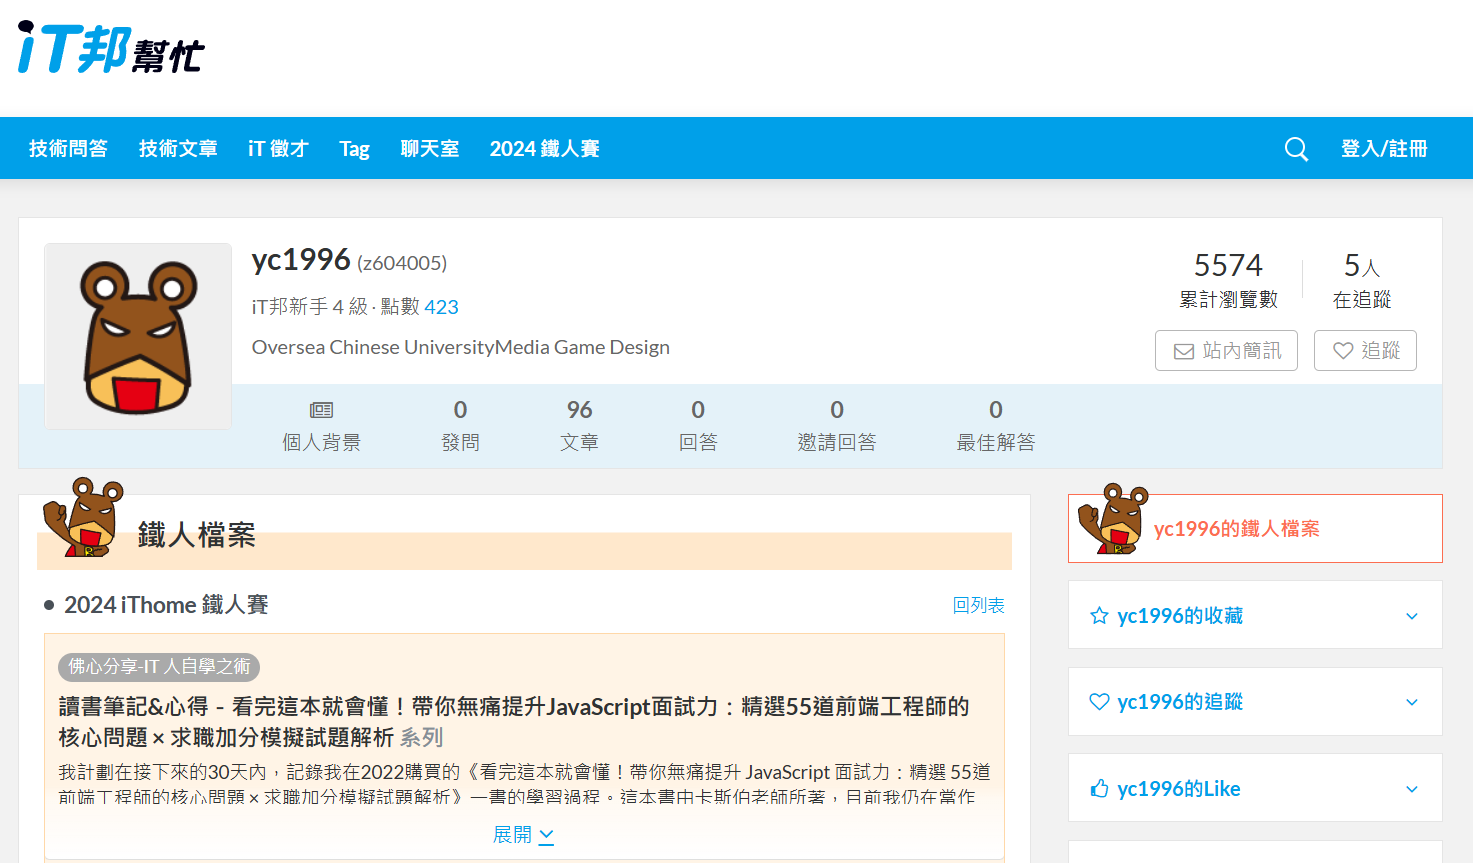Click bear mascot in yc1996的鐵人檔案 card
The image size is (1473, 863).
pyautogui.click(x=1112, y=518)
